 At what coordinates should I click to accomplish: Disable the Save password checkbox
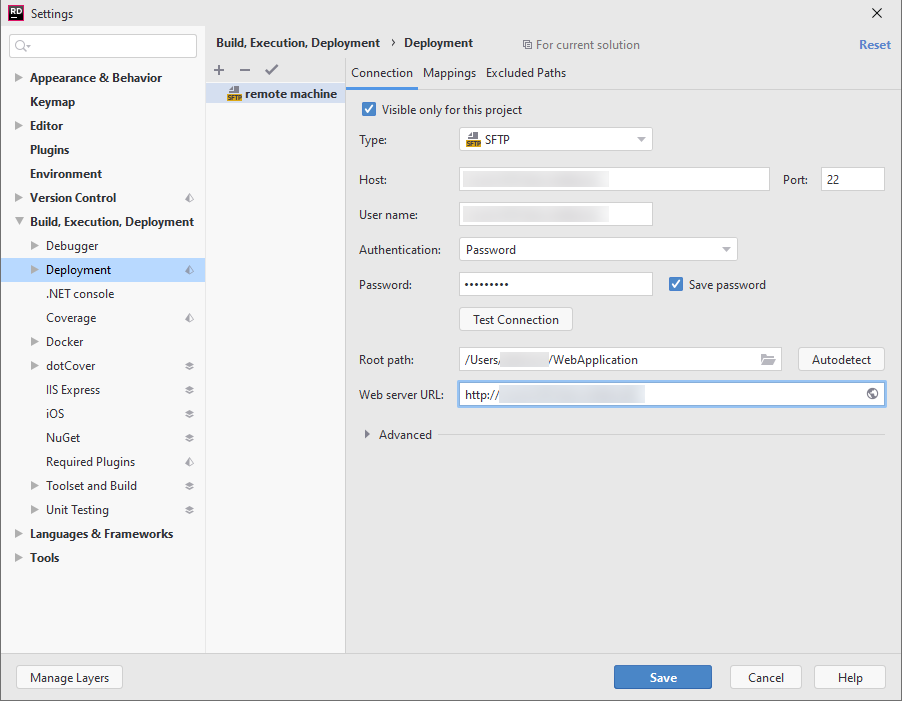(x=675, y=284)
